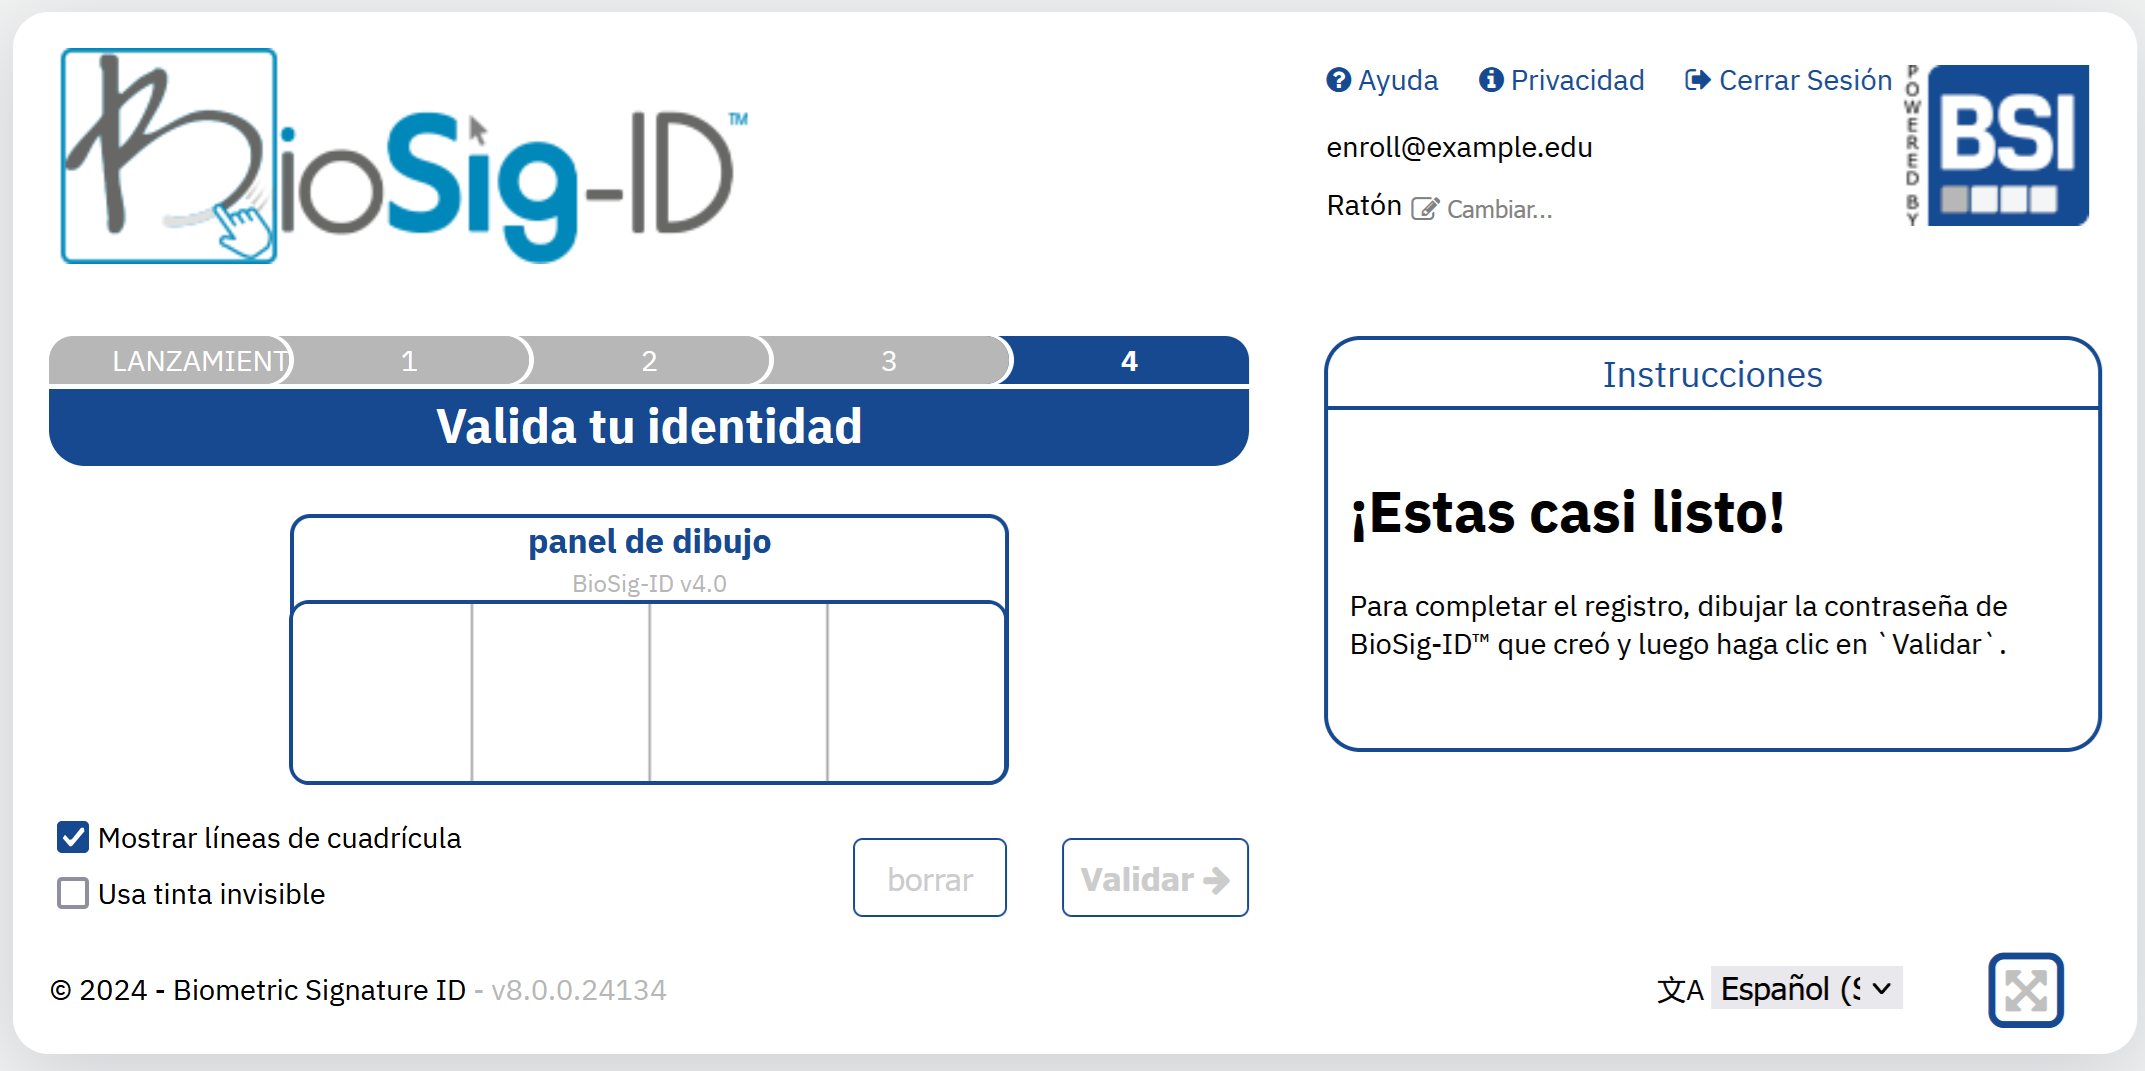This screenshot has height=1071, width=2145.
Task: Enable Usa tinta invisible
Action: coord(72,893)
